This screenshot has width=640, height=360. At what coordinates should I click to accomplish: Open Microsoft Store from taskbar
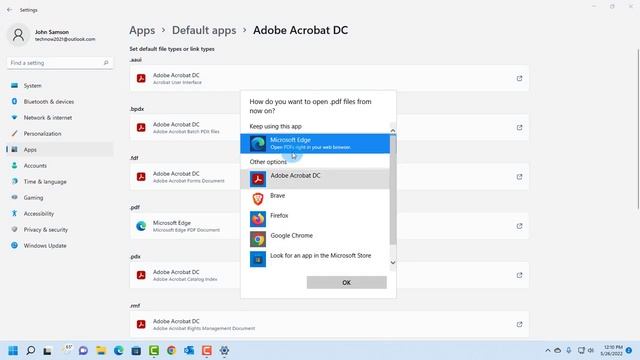(x=136, y=350)
